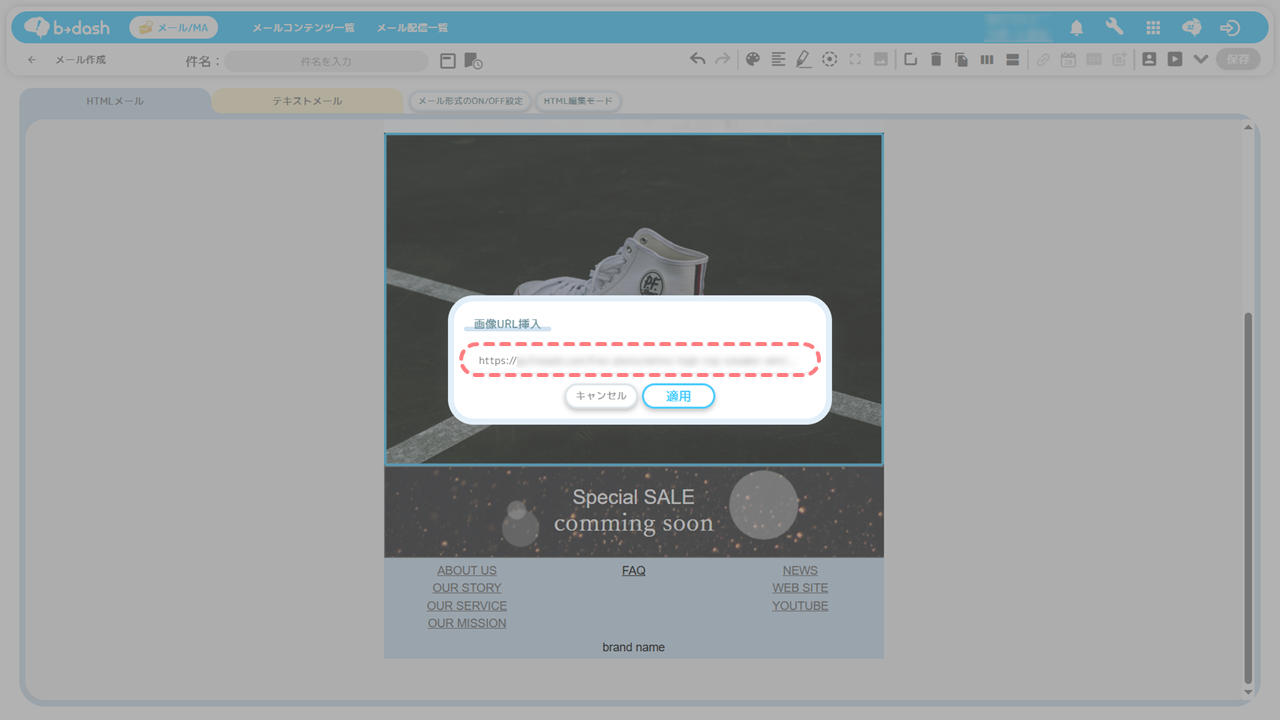Click the scrollbar up arrow
The width and height of the screenshot is (1280, 720).
coord(1247,128)
